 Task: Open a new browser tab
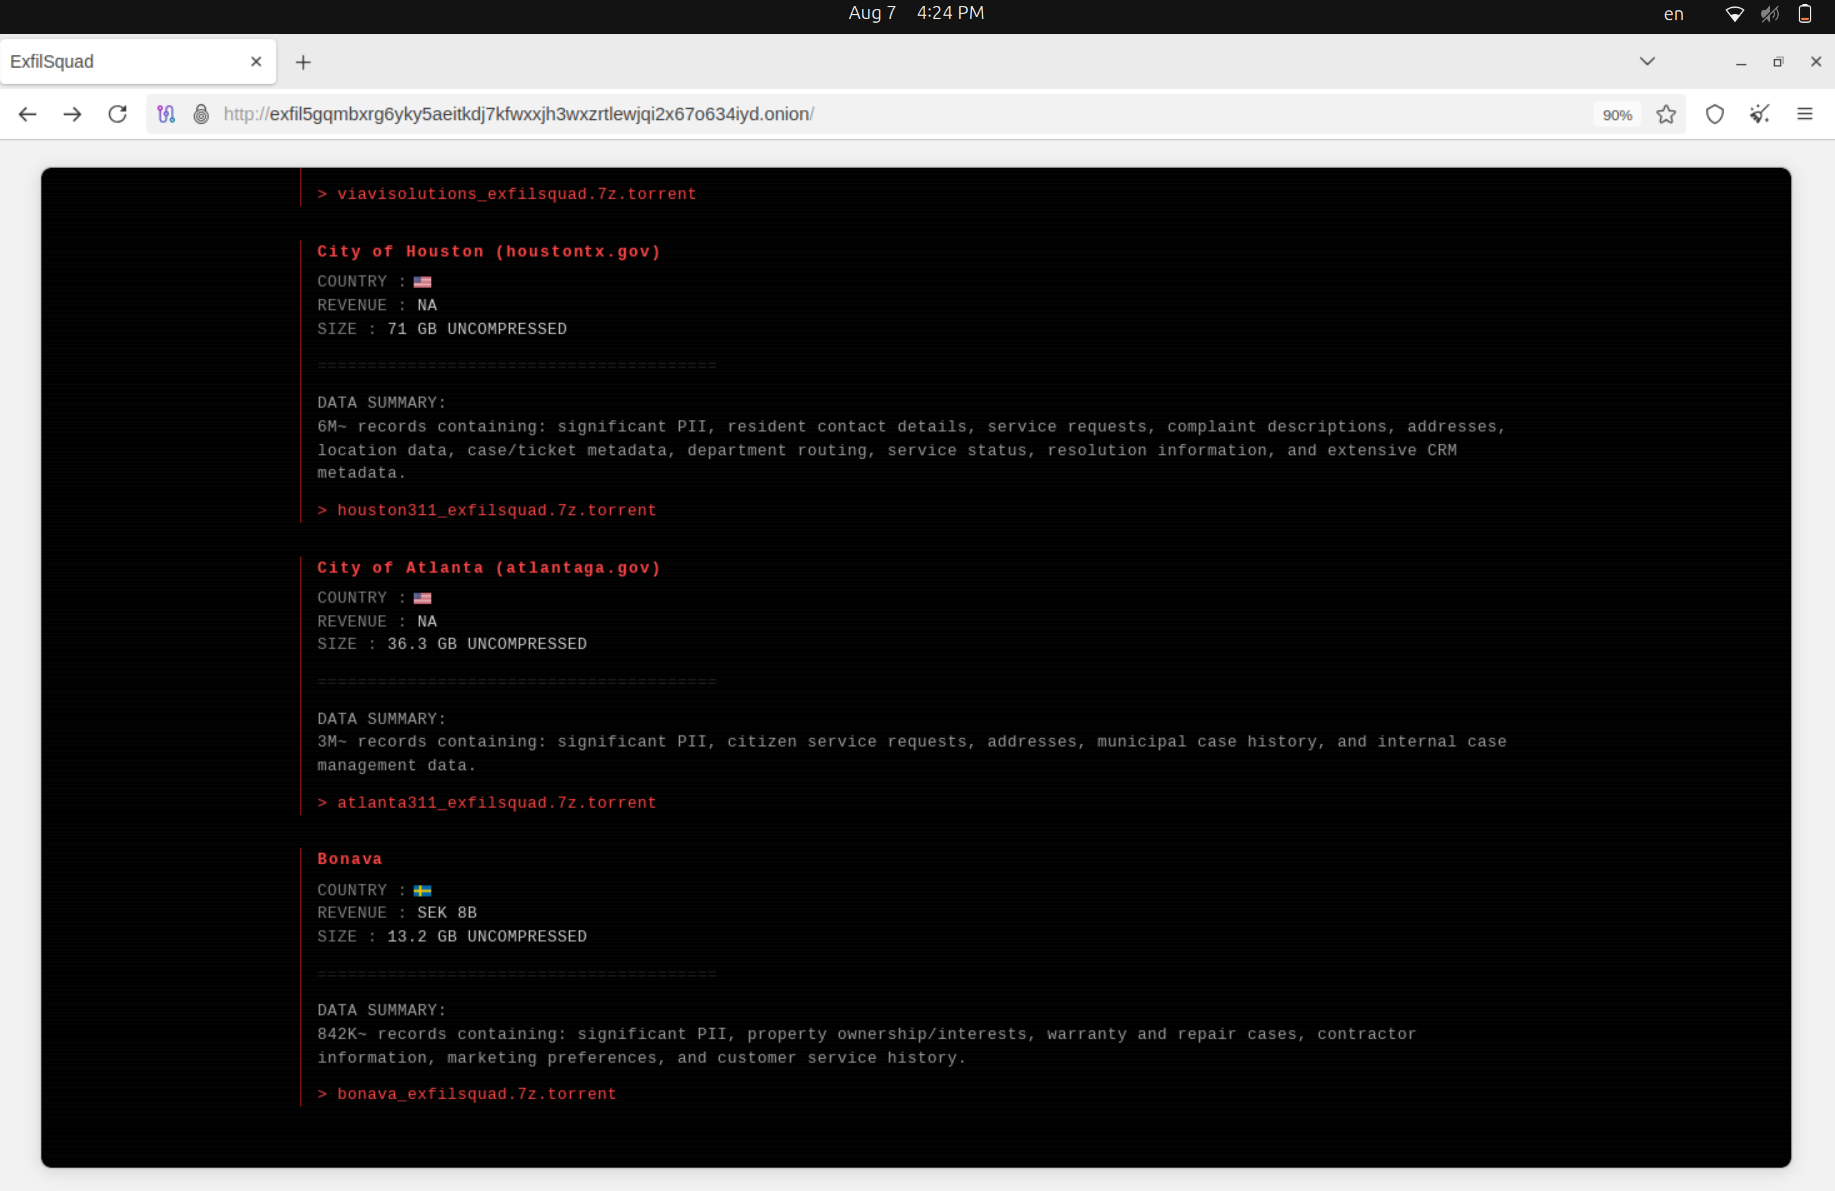coord(303,62)
